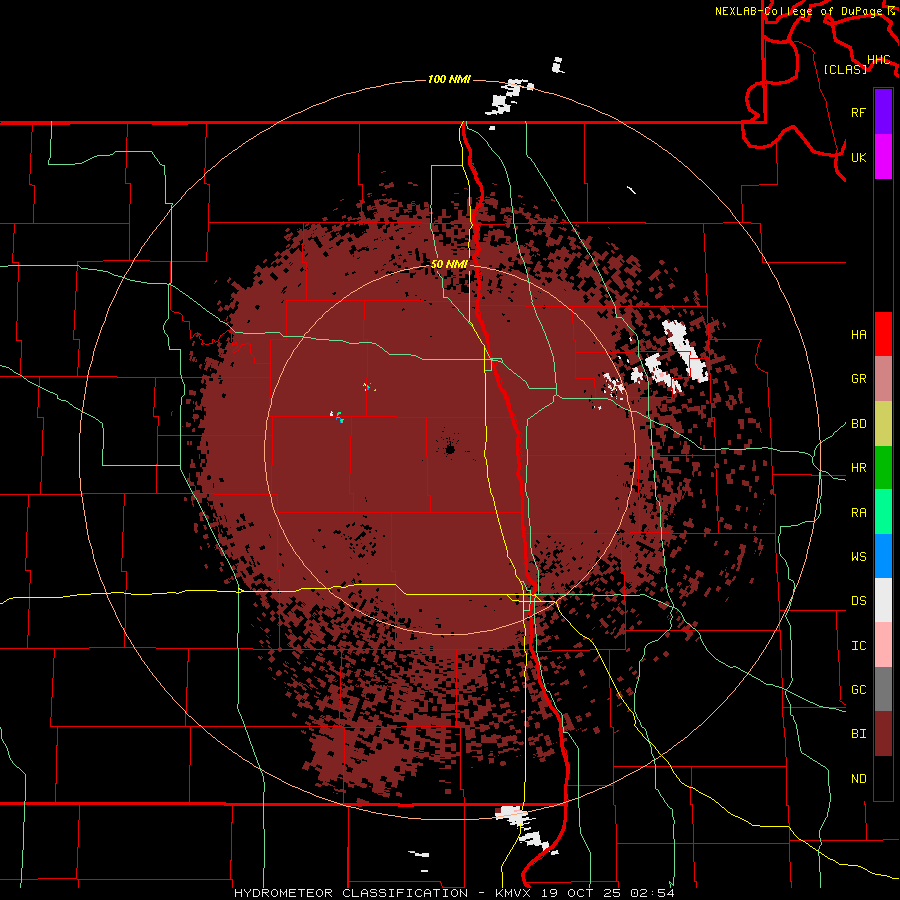Click the HYDROMETEOR CLASSIFICATION title text
This screenshot has width=900, height=900.
click(x=351, y=893)
